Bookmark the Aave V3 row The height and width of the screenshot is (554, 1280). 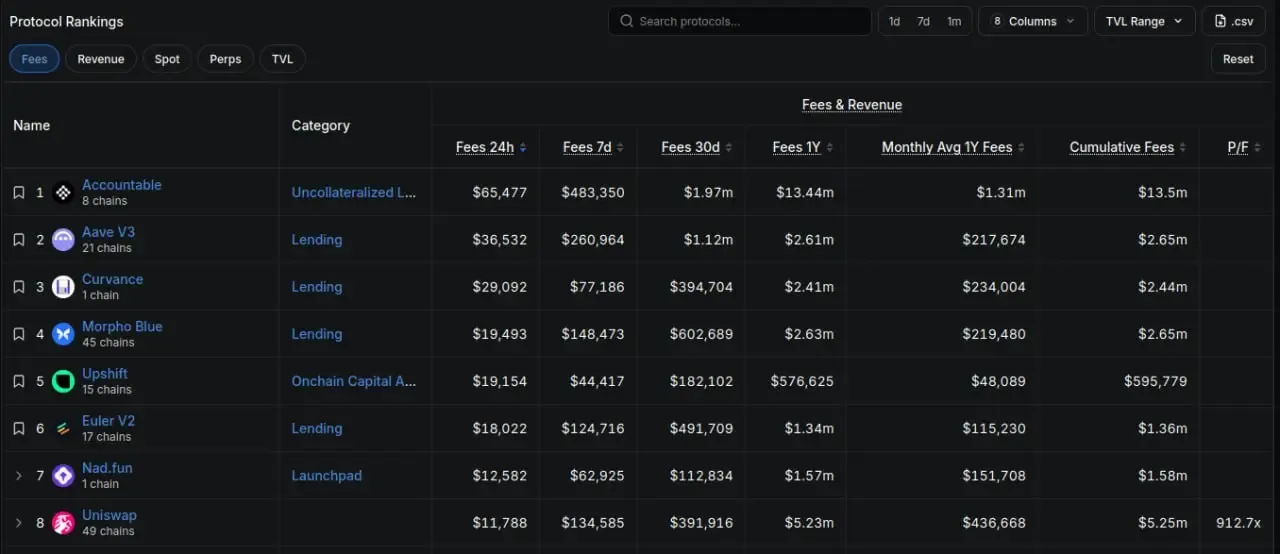pos(19,240)
